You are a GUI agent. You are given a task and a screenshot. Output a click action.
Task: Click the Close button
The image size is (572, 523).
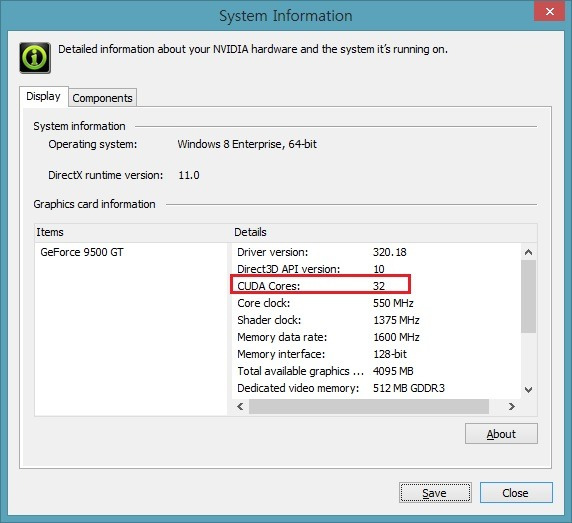pyautogui.click(x=515, y=493)
